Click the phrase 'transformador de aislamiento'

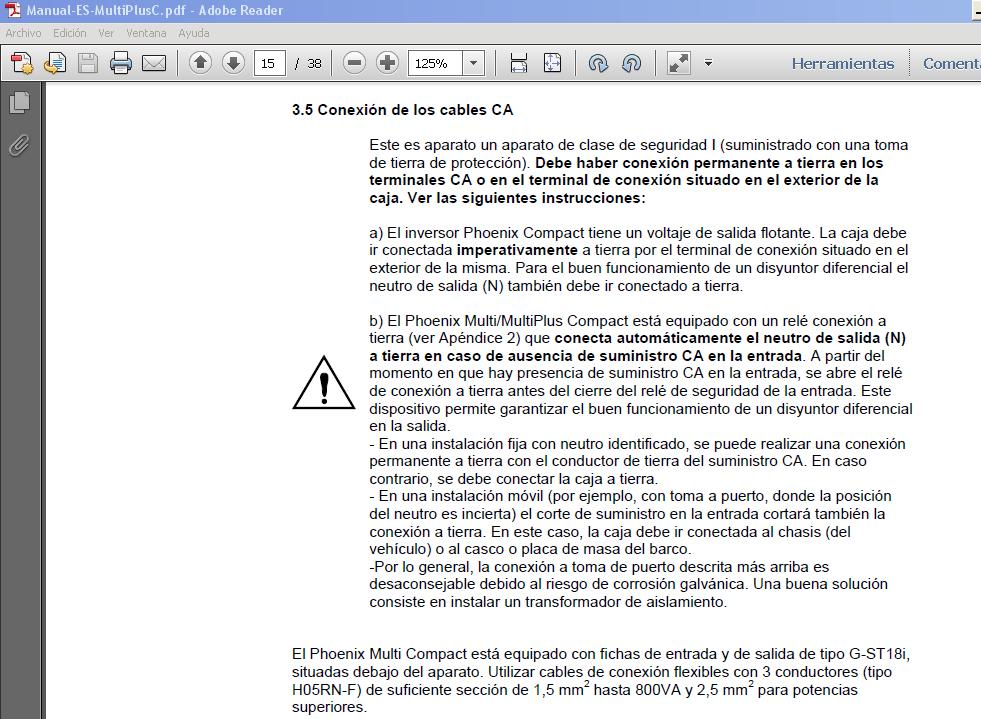[x=624, y=602]
